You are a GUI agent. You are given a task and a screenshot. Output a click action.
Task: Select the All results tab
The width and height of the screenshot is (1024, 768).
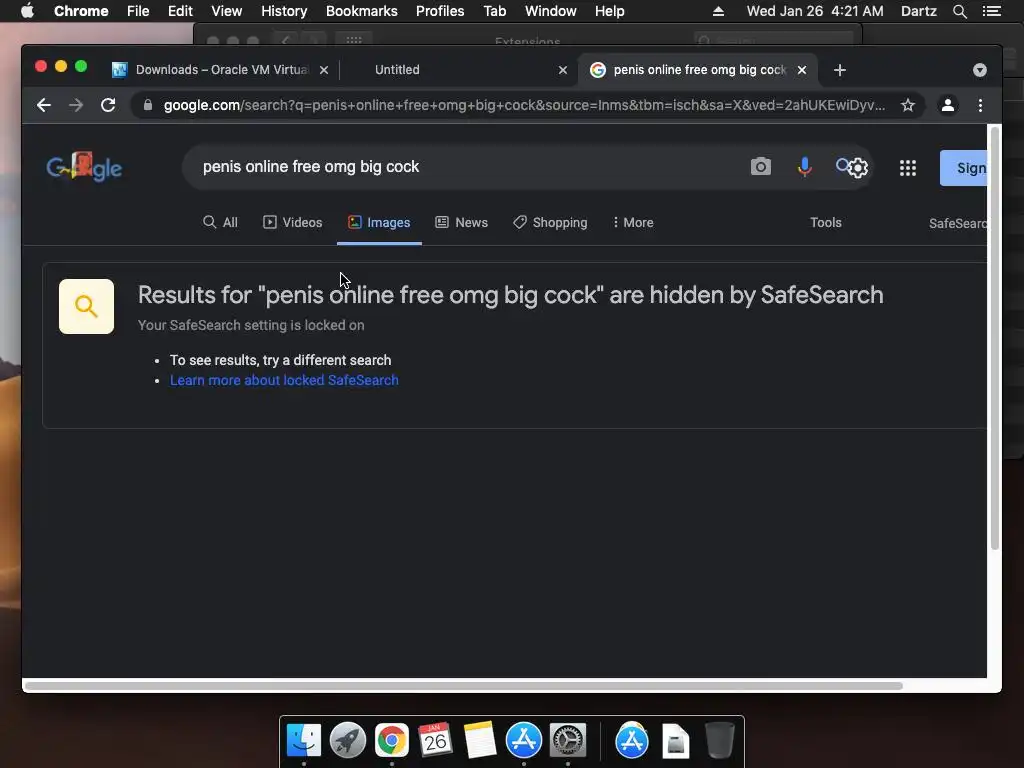(x=220, y=223)
